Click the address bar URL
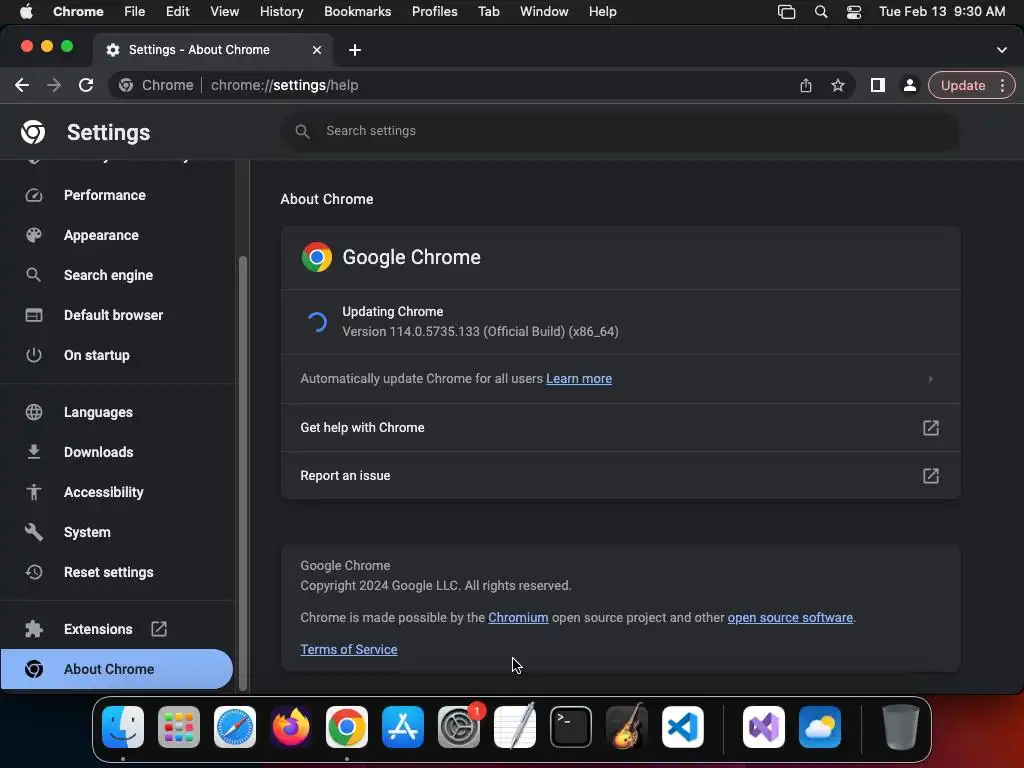Viewport: 1024px width, 768px height. point(284,86)
